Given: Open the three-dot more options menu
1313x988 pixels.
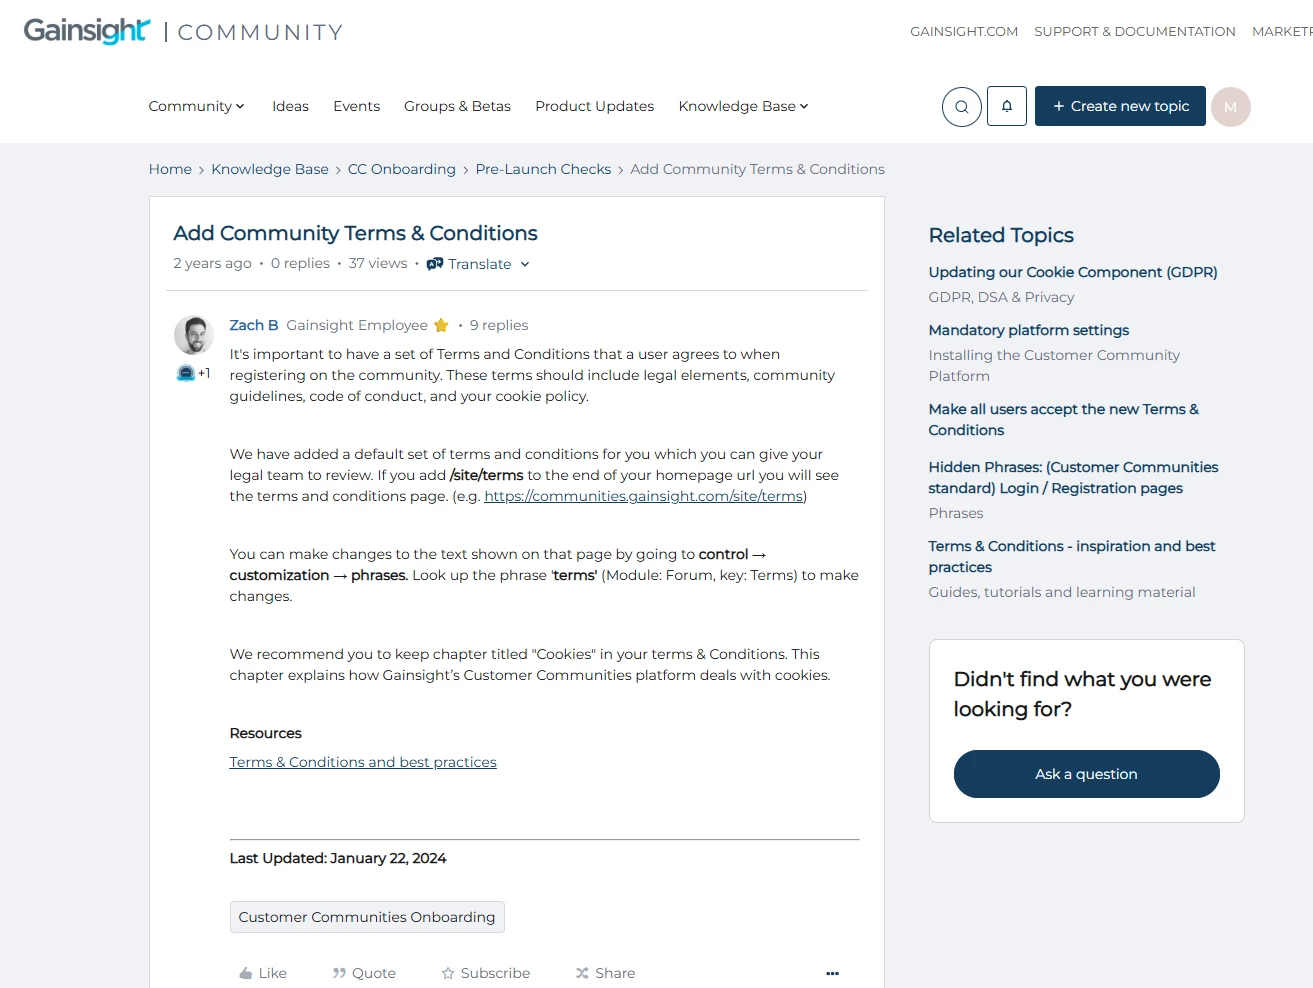Looking at the screenshot, I should (x=832, y=973).
